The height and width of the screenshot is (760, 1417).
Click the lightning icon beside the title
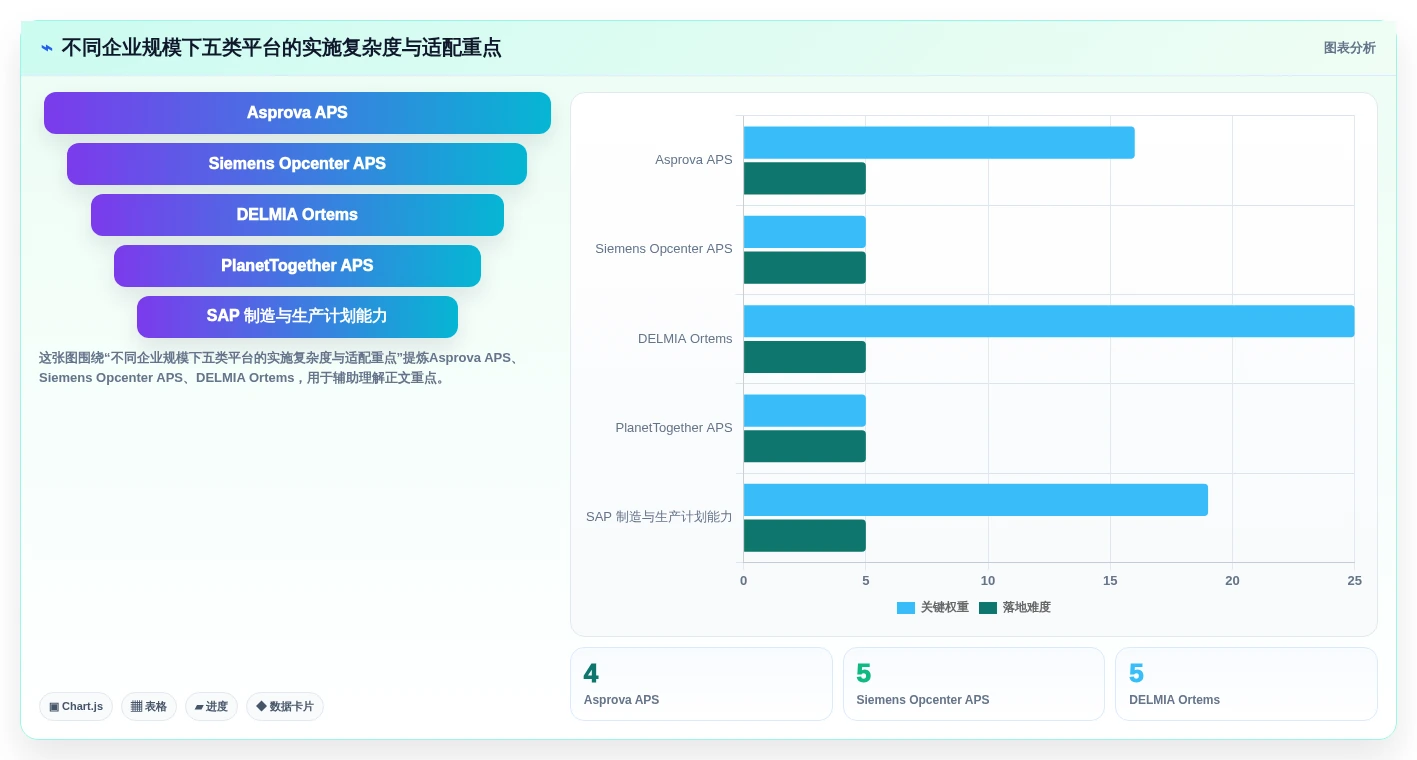click(46, 47)
